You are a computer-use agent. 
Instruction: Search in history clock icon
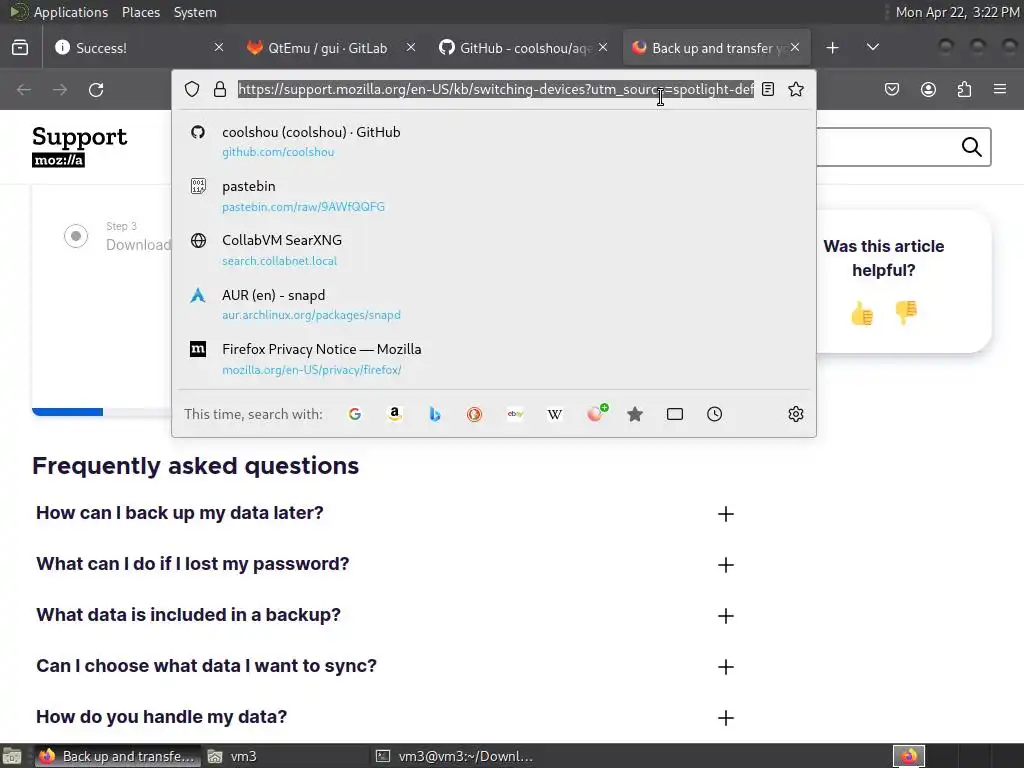[714, 414]
